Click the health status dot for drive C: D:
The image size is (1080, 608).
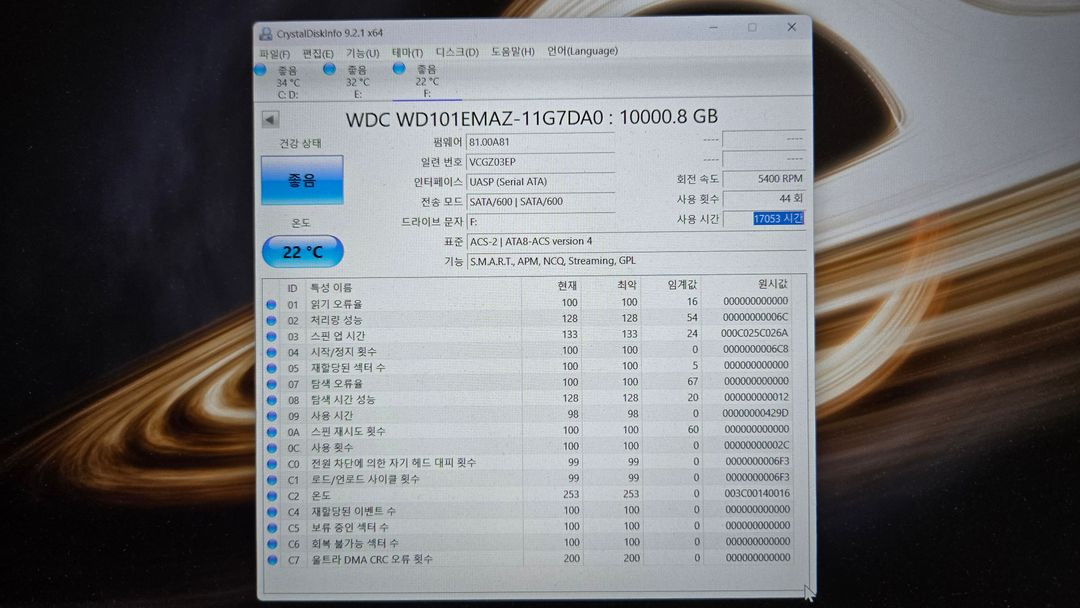260,70
